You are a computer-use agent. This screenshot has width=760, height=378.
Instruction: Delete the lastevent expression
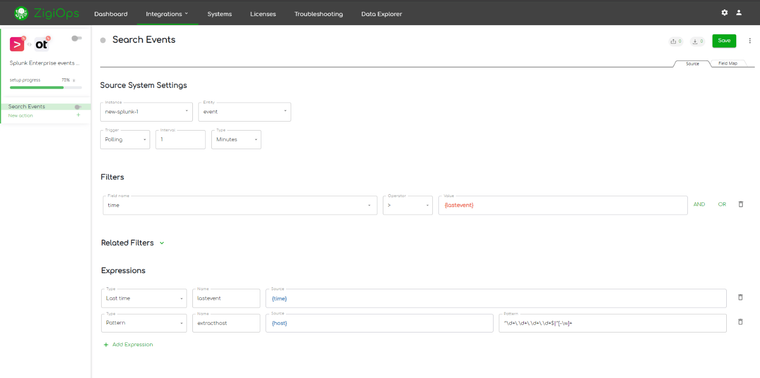pyautogui.click(x=740, y=297)
